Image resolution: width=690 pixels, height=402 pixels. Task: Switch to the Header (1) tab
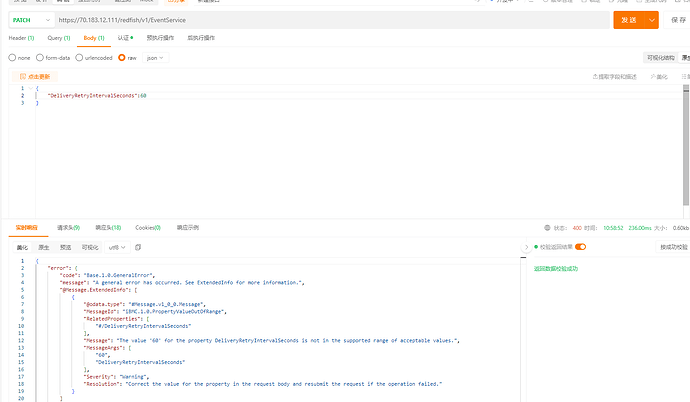(x=21, y=38)
